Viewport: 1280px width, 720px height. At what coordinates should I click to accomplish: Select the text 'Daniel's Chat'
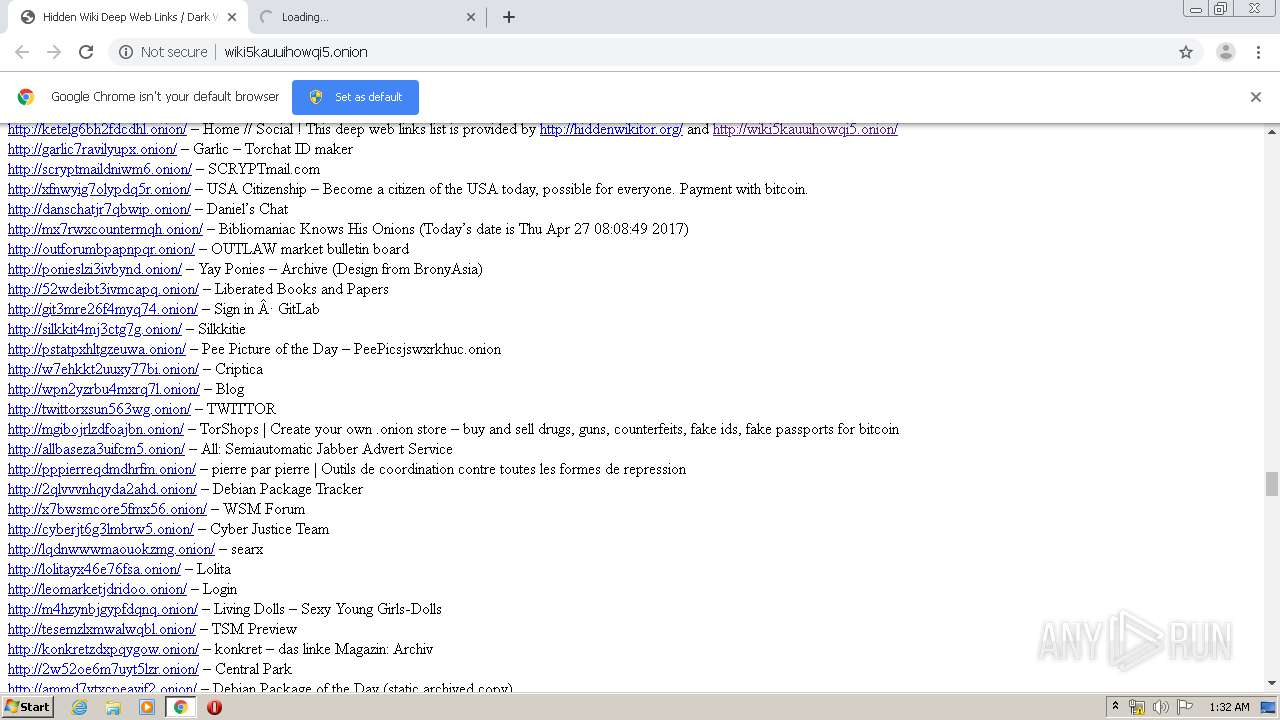point(247,209)
